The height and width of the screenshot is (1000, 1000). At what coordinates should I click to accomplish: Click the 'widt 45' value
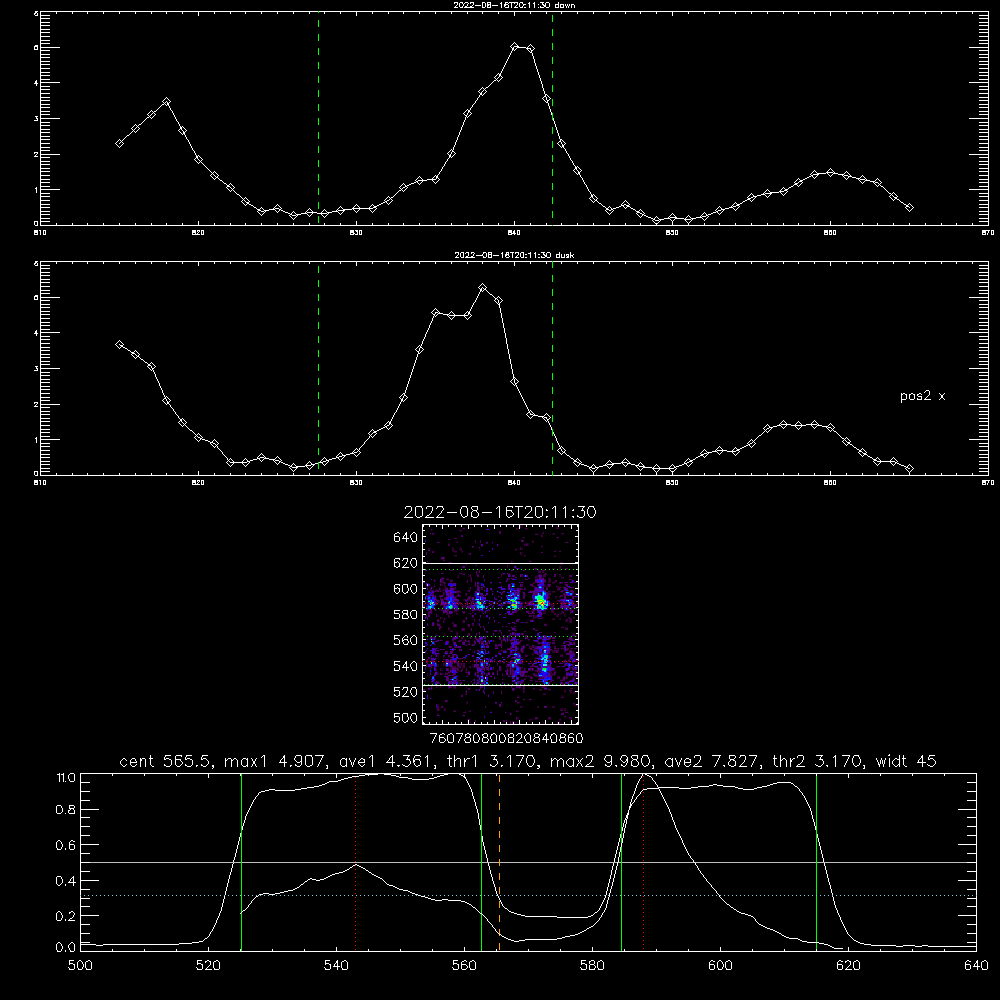[906, 761]
